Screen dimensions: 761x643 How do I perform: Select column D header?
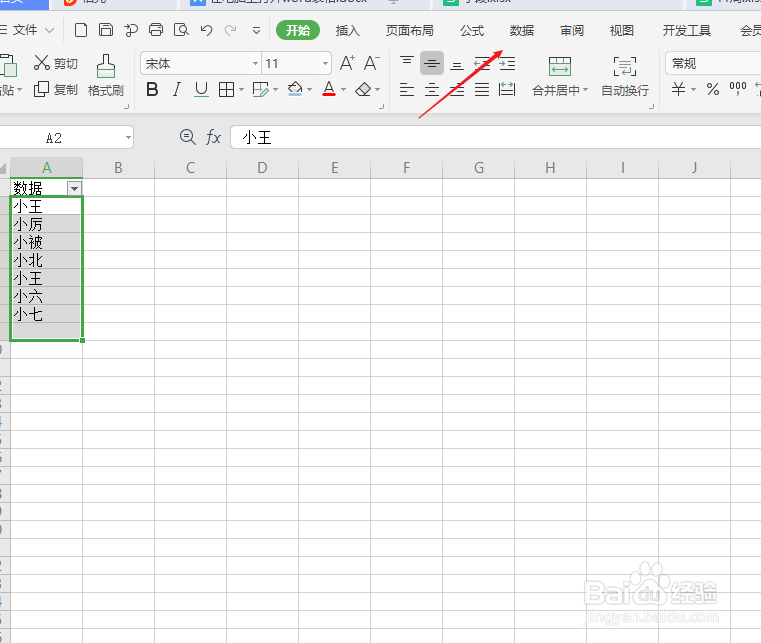(262, 168)
